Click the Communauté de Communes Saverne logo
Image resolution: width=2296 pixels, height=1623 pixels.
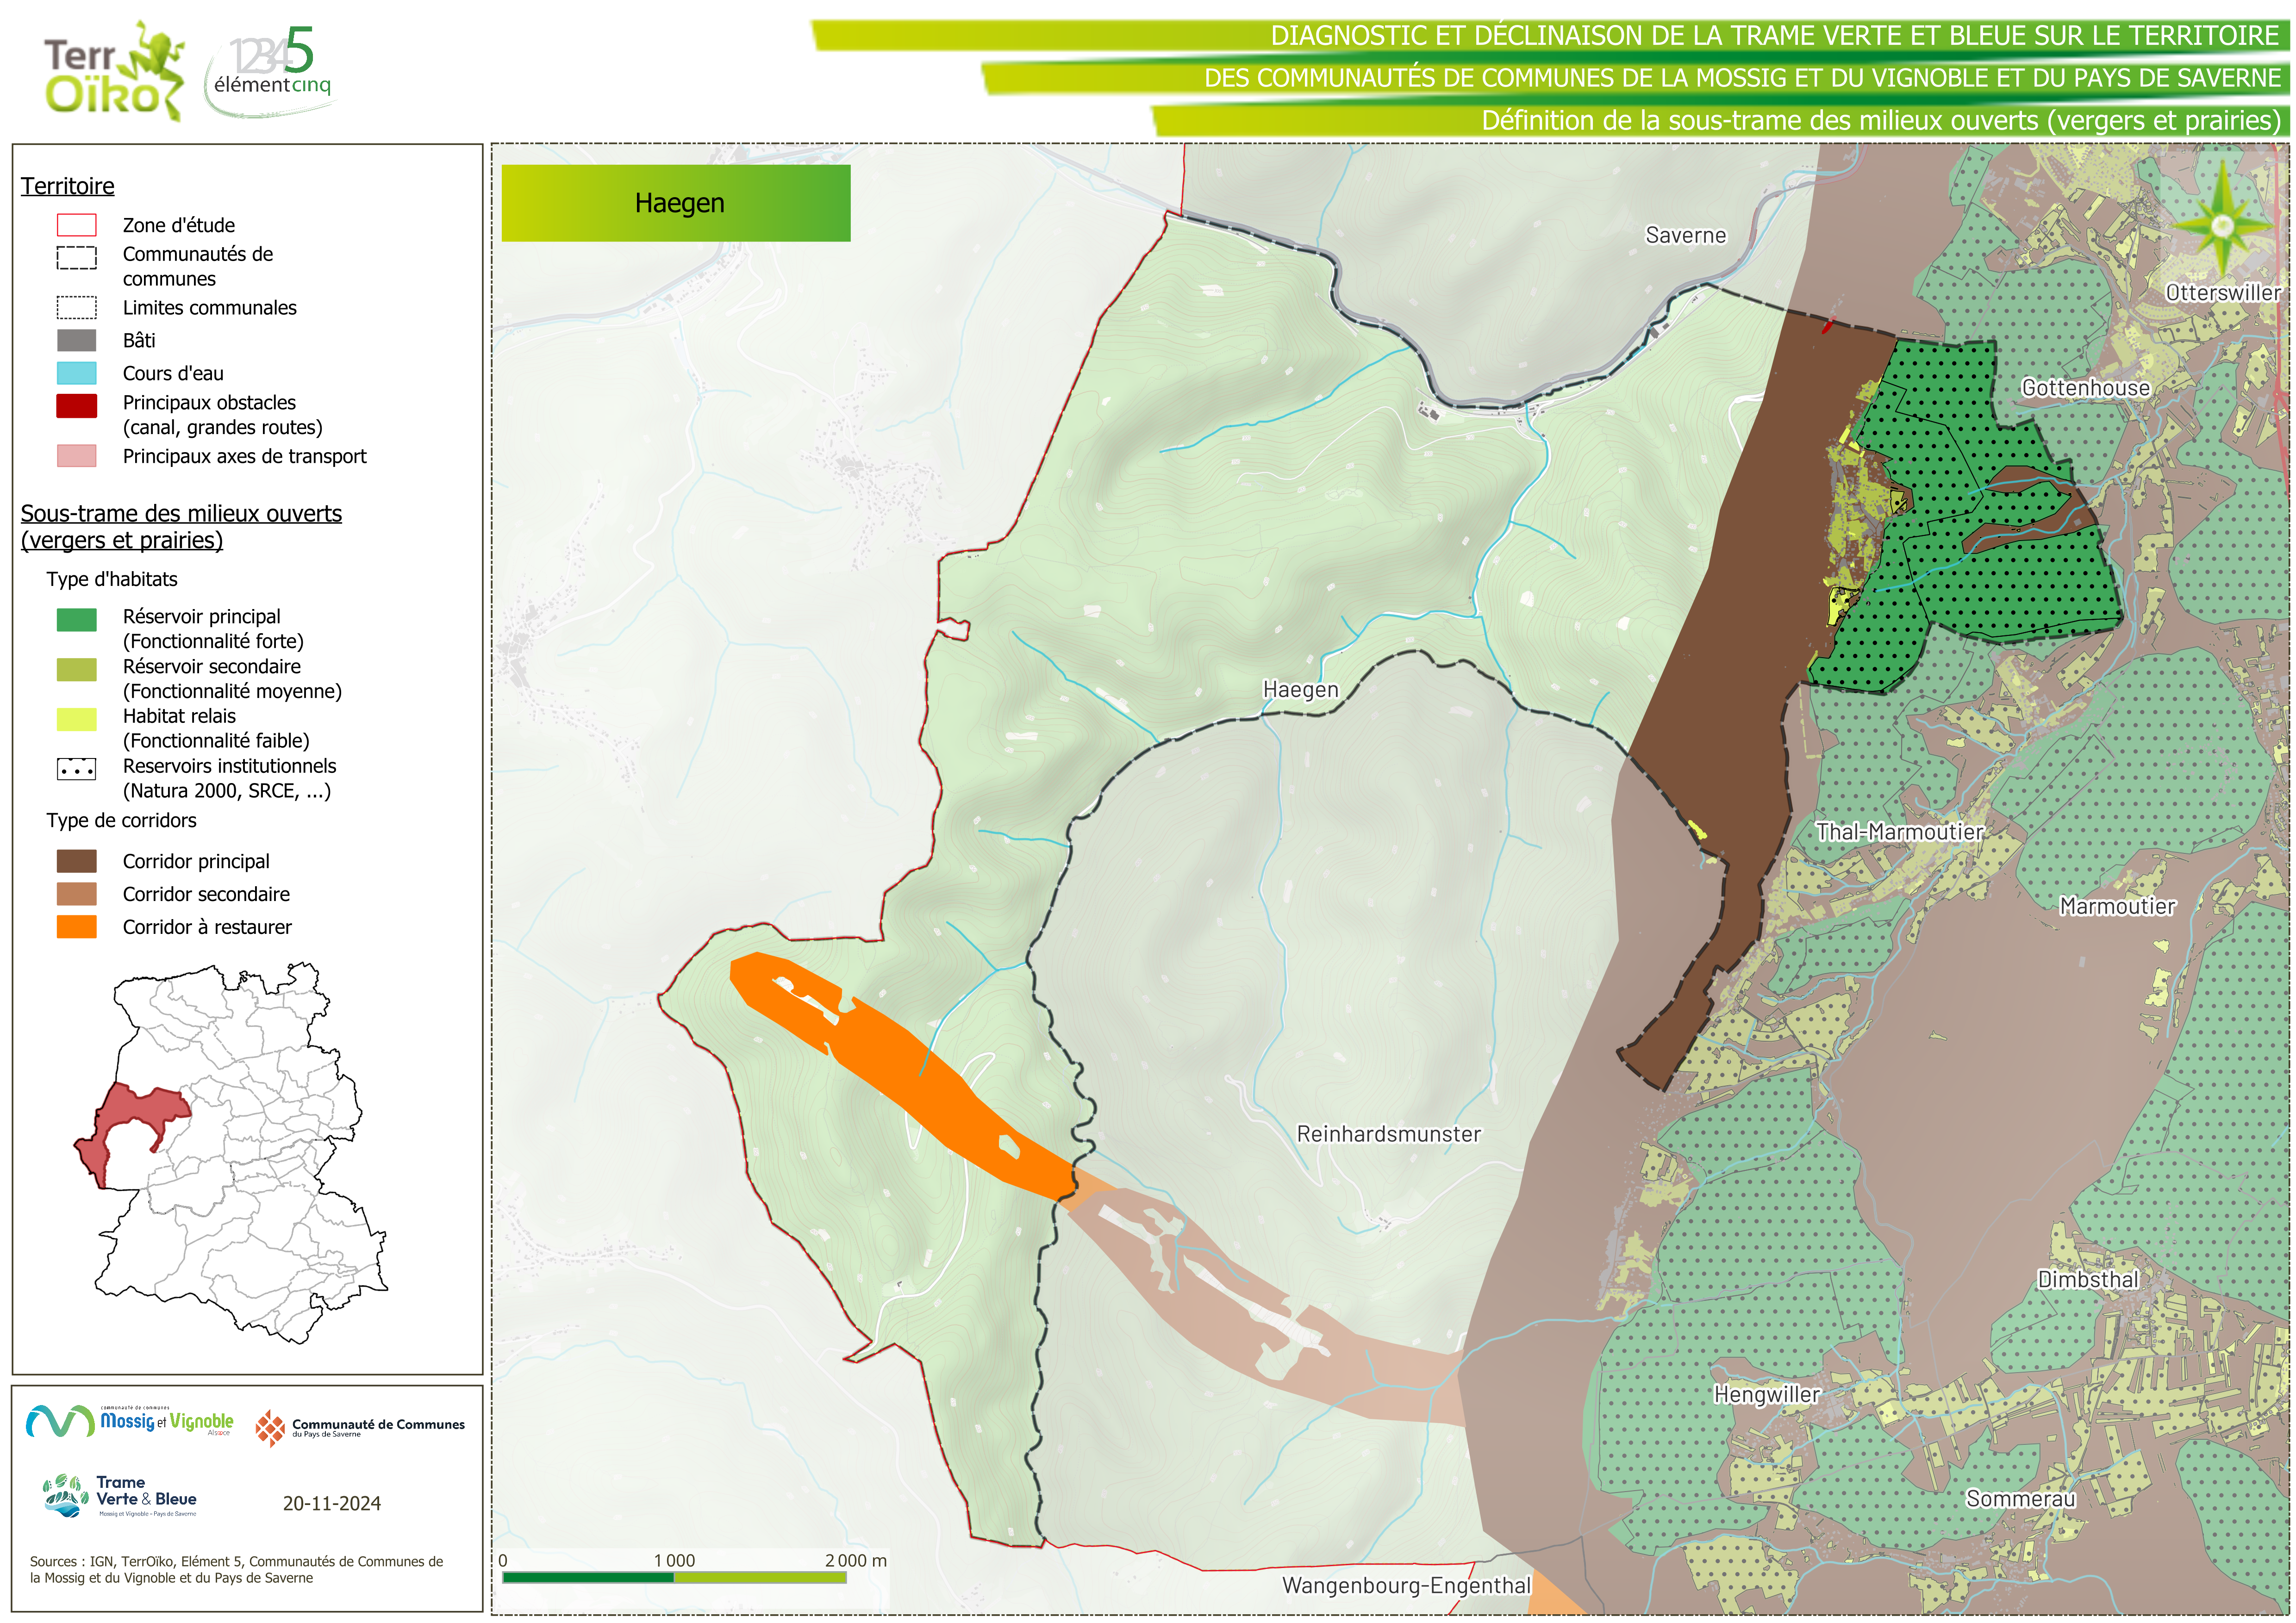click(360, 1428)
